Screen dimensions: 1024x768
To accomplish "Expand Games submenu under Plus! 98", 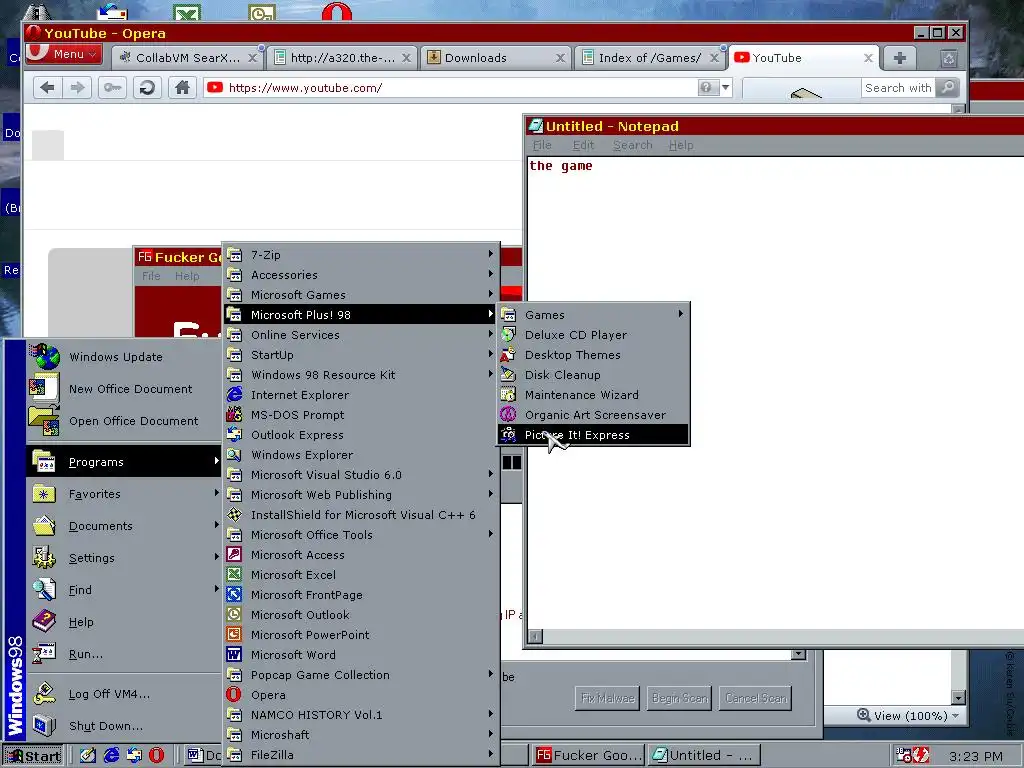I will [593, 315].
